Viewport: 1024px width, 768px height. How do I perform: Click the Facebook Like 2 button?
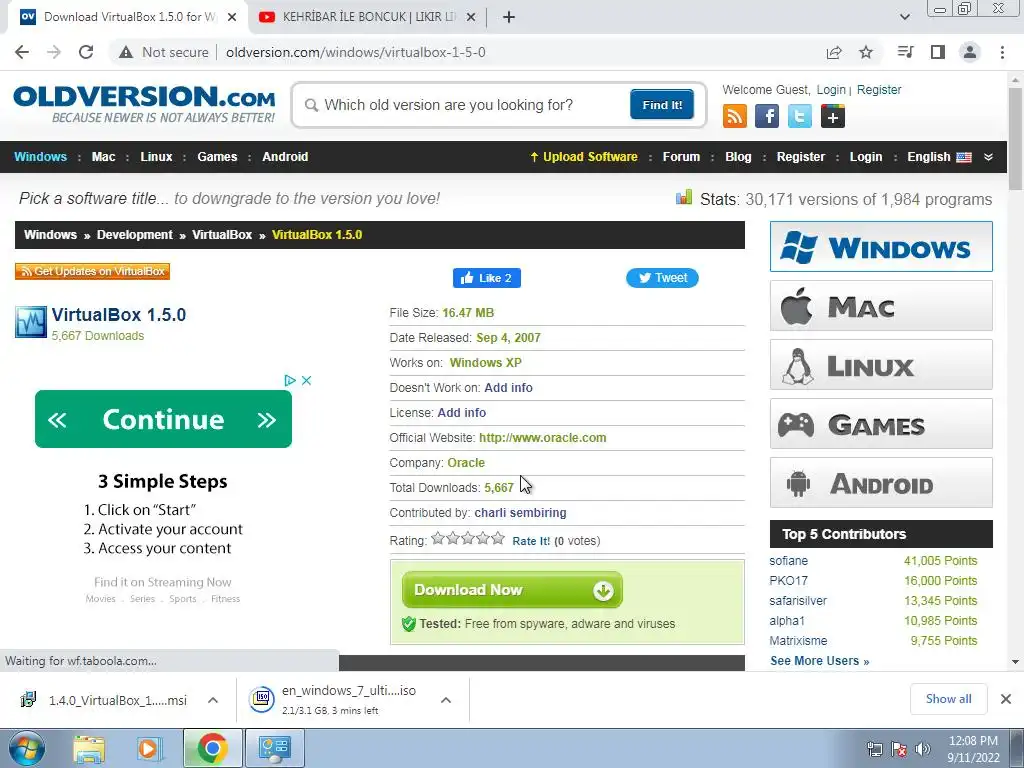pos(487,278)
